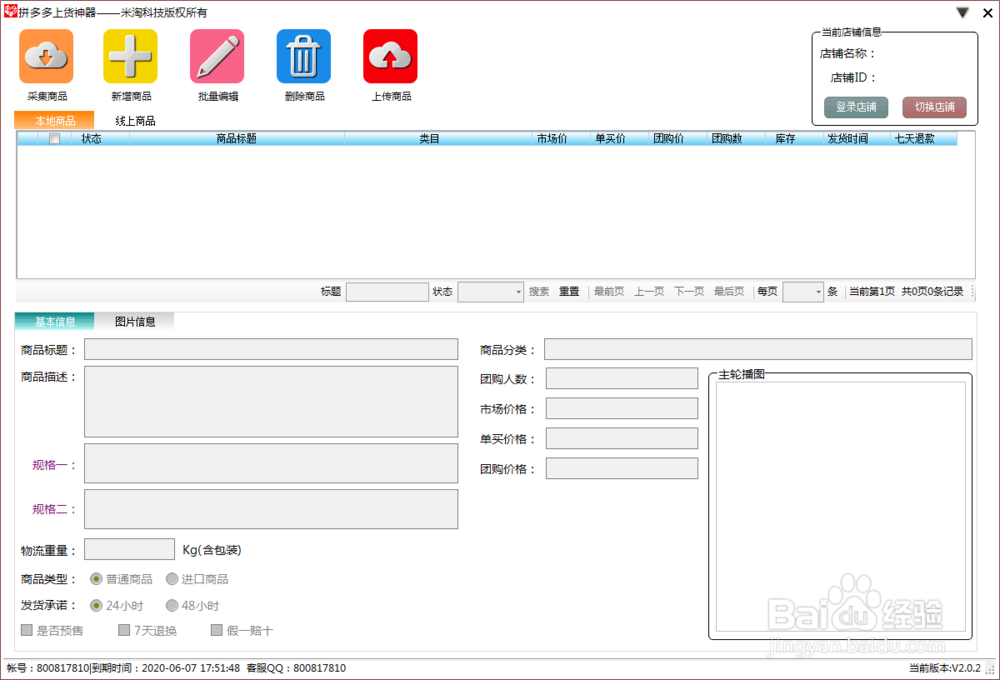The height and width of the screenshot is (680, 1000).
Task: Open the 状态 filter dropdown
Action: pyautogui.click(x=490, y=292)
